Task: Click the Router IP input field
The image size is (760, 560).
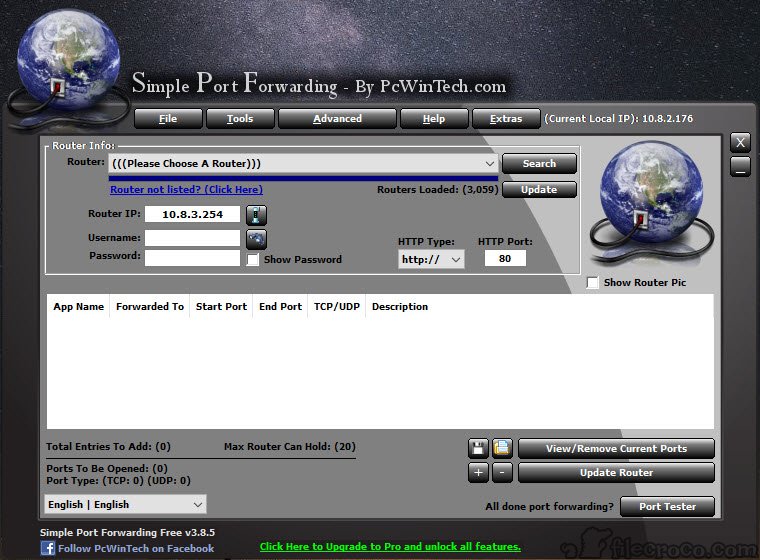Action: (x=192, y=214)
